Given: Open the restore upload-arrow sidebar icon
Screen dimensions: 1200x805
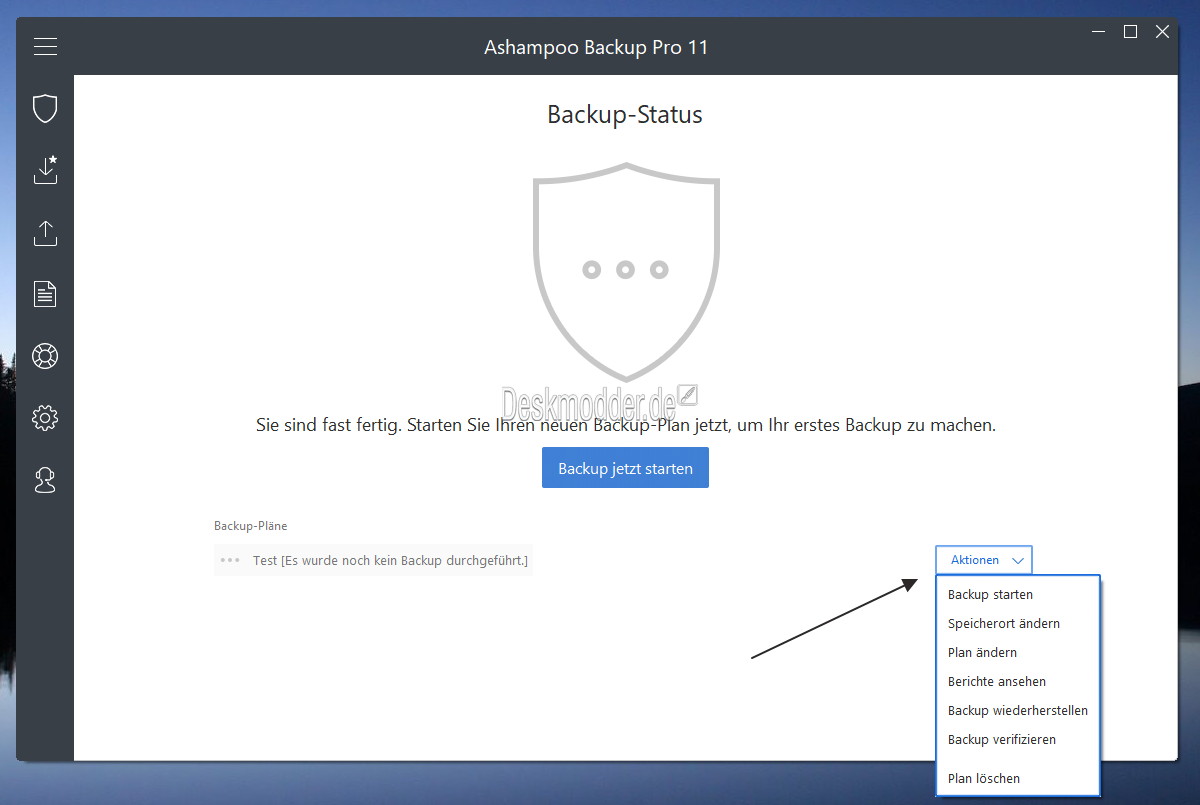Looking at the screenshot, I should [45, 232].
